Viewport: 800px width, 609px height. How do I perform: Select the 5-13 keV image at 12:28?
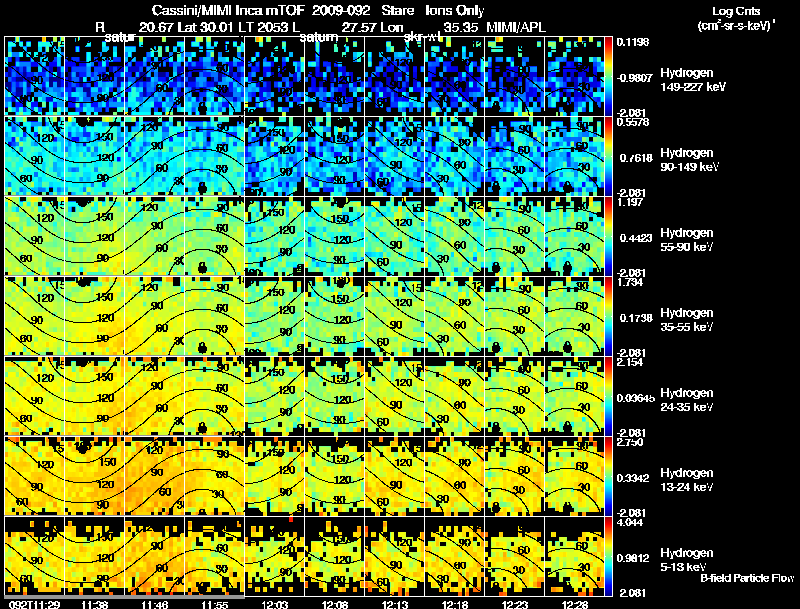(574, 556)
